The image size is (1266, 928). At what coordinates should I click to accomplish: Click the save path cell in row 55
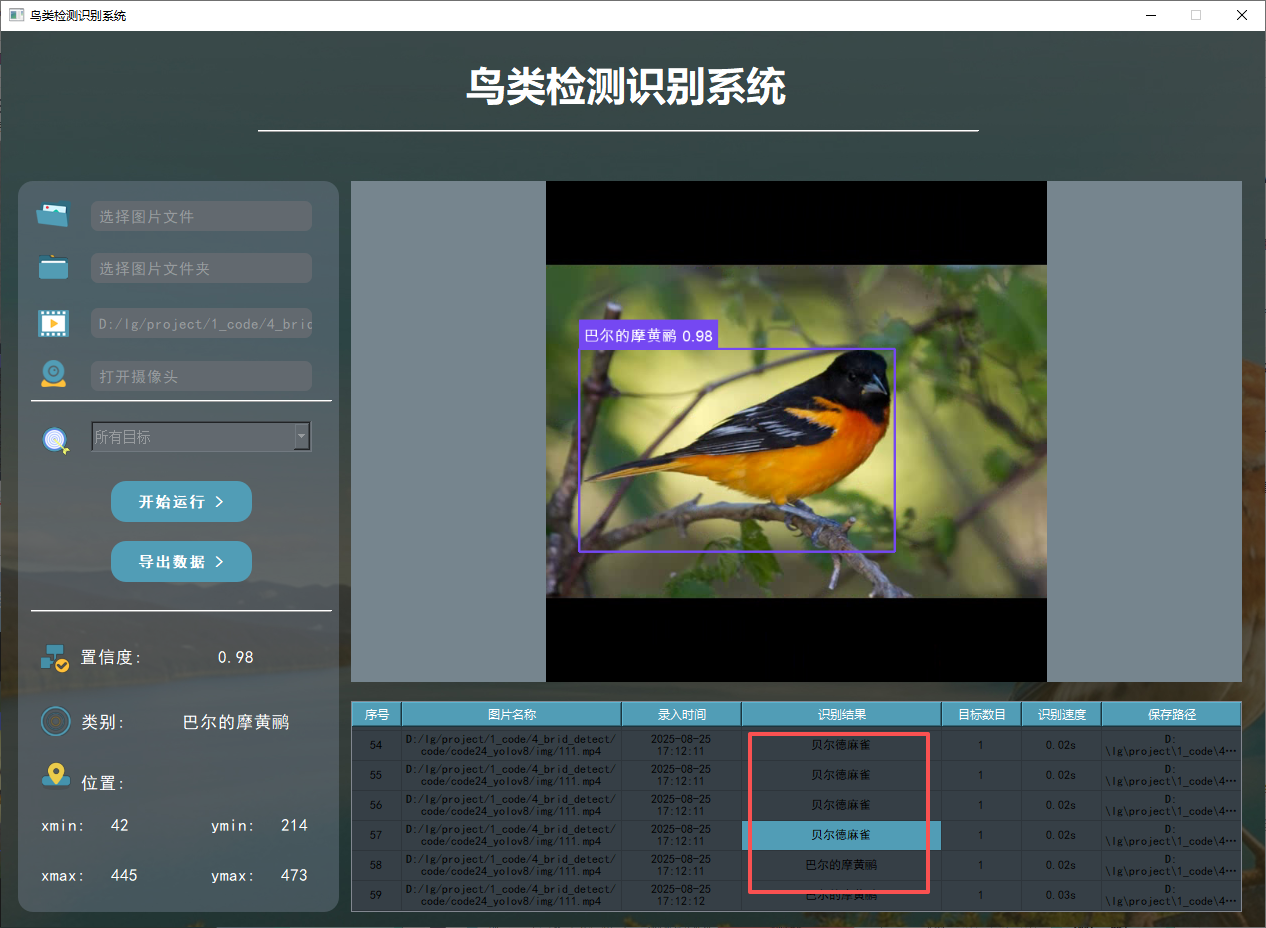pos(1171,775)
